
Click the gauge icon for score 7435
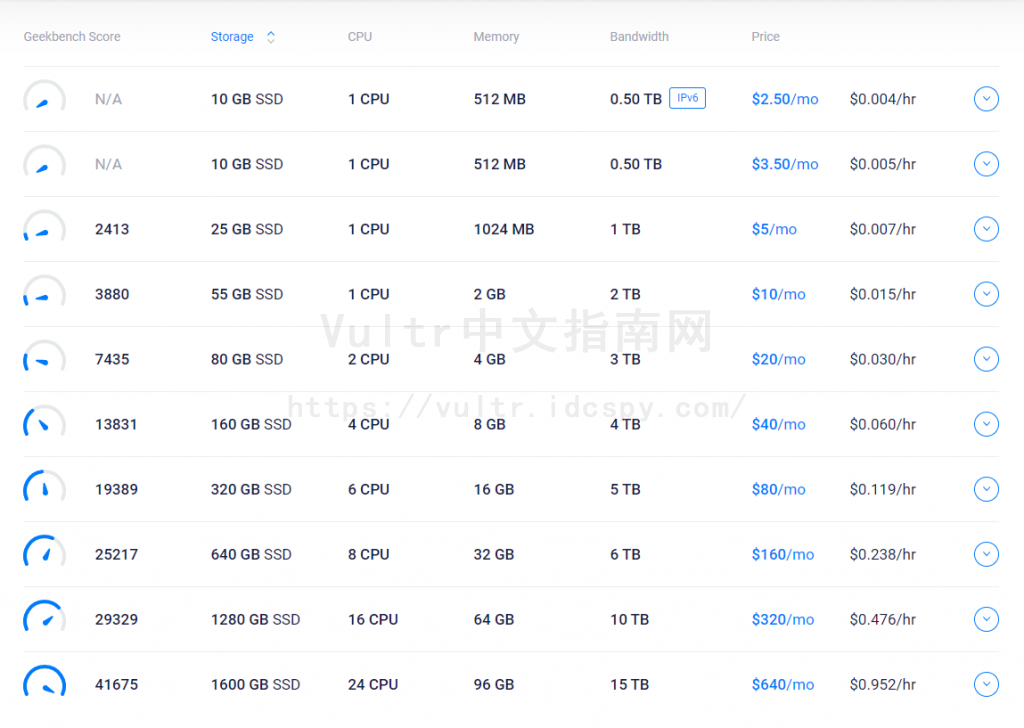44,356
